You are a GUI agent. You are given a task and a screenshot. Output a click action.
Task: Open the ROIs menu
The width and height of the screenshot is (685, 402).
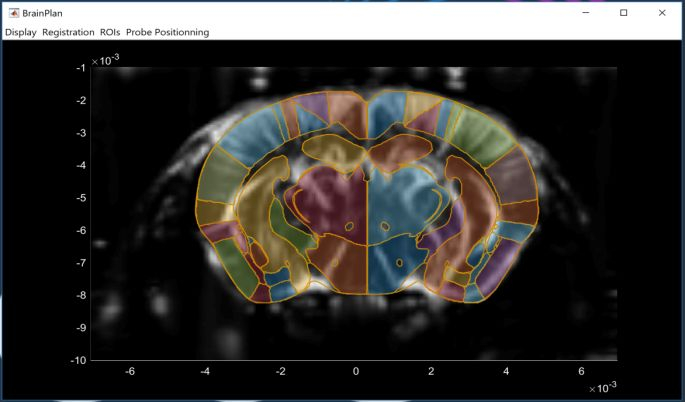[110, 32]
